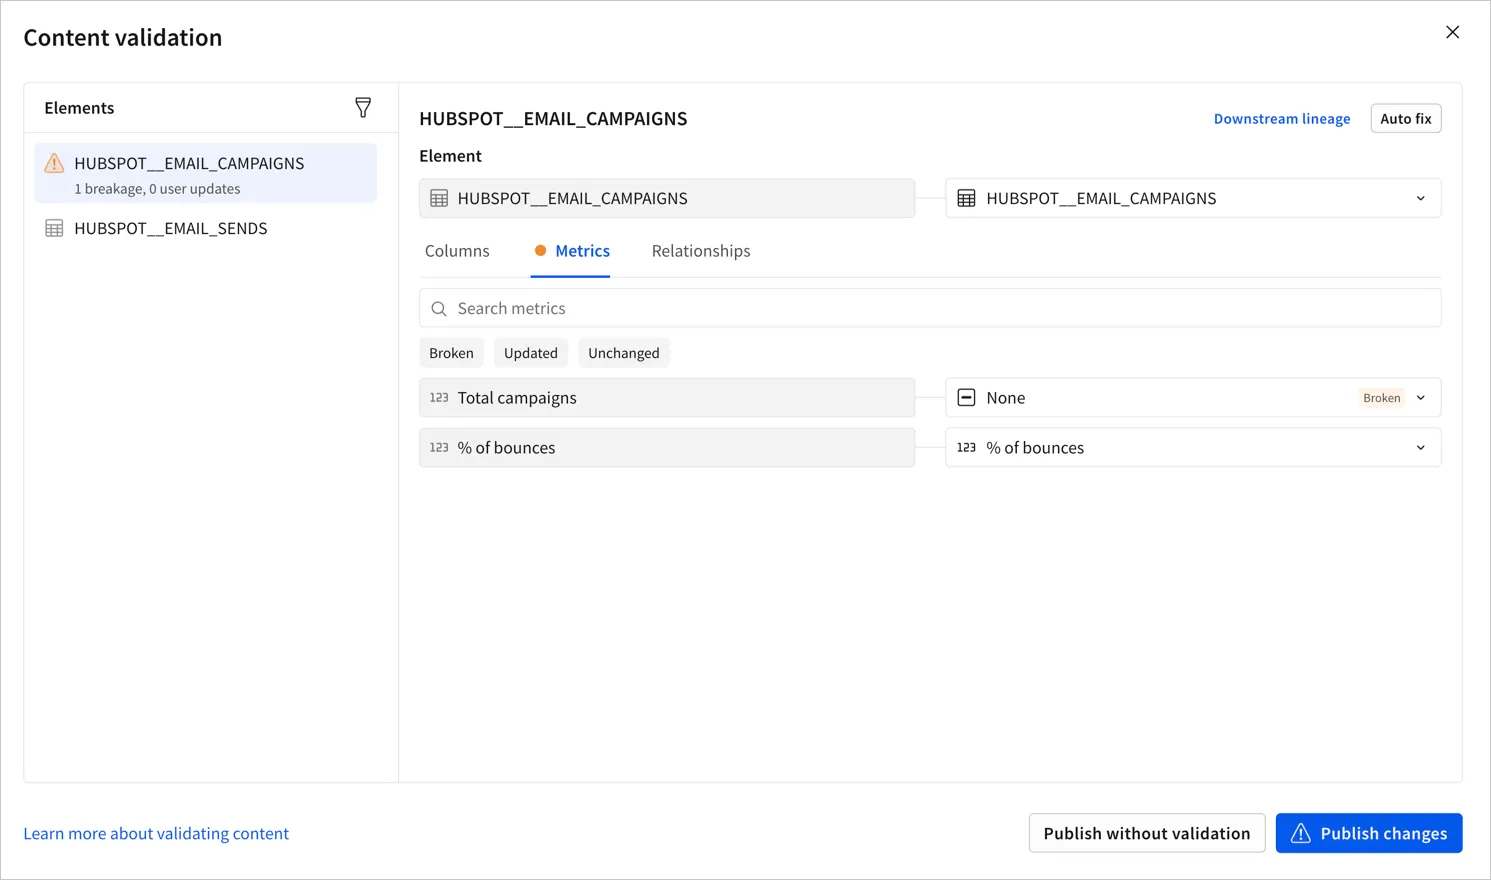Open the Downstream lineage link
Screen dimensions: 1491x880
[x=1282, y=118]
